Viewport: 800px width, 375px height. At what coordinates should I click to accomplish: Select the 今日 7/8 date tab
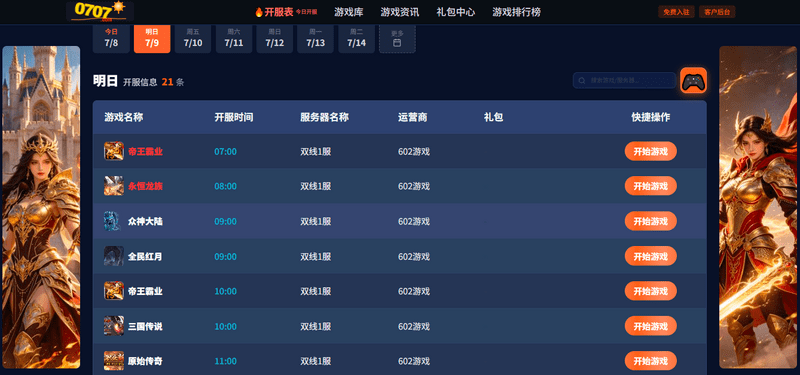click(x=111, y=38)
